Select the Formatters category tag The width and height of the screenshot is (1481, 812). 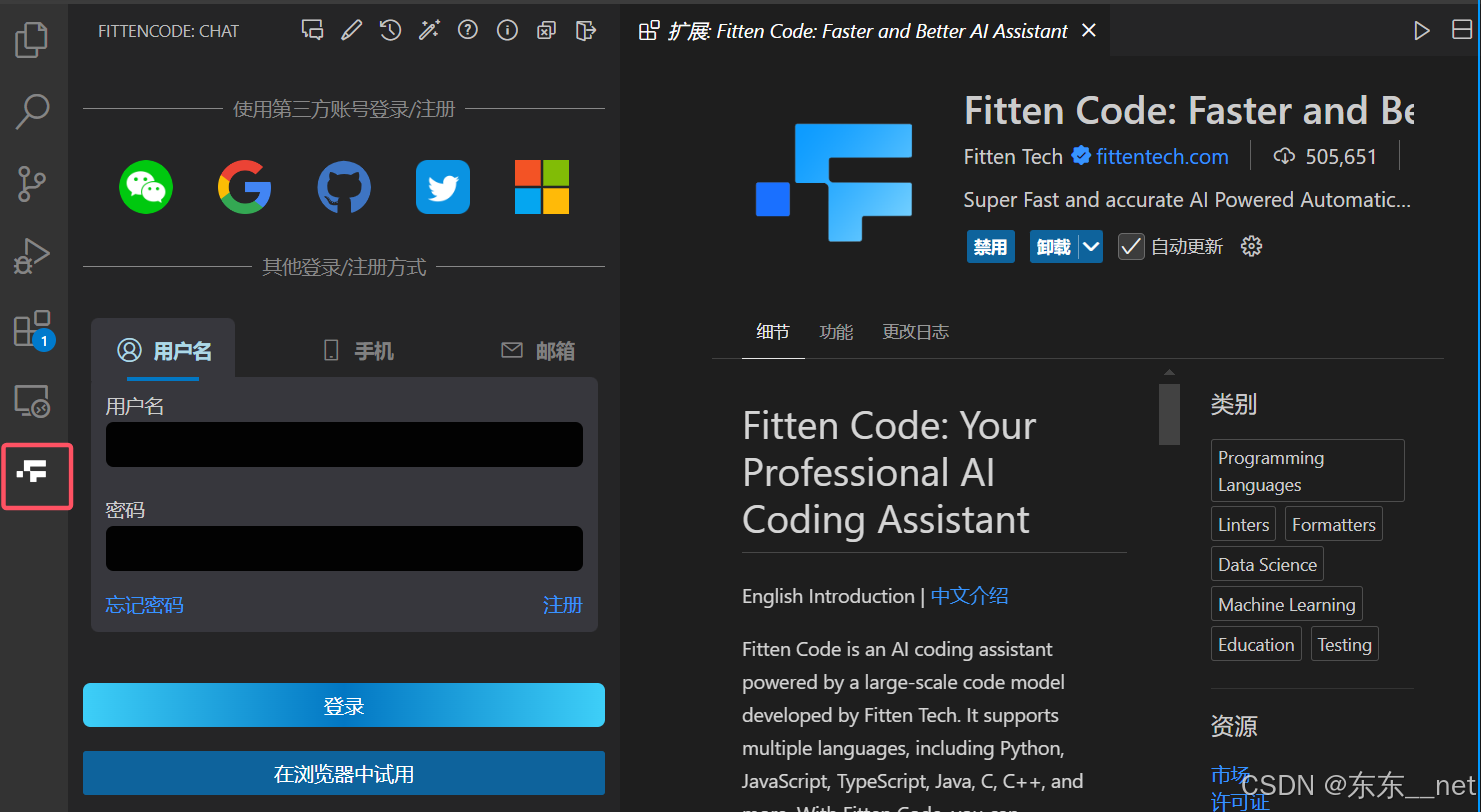click(x=1333, y=524)
